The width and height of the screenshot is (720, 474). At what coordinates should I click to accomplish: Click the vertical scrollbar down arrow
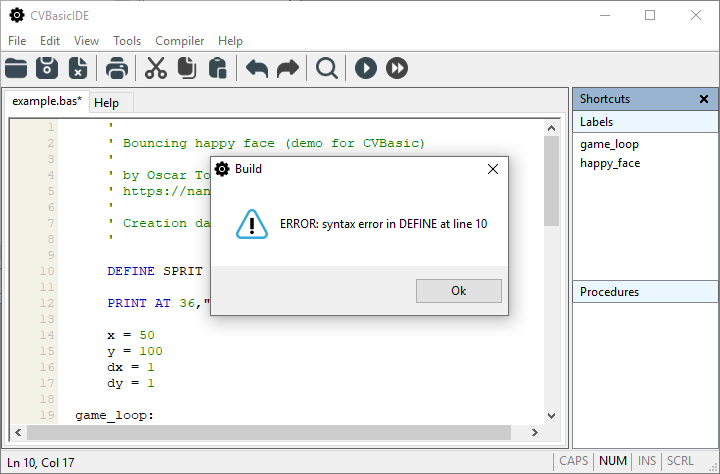pyautogui.click(x=551, y=416)
